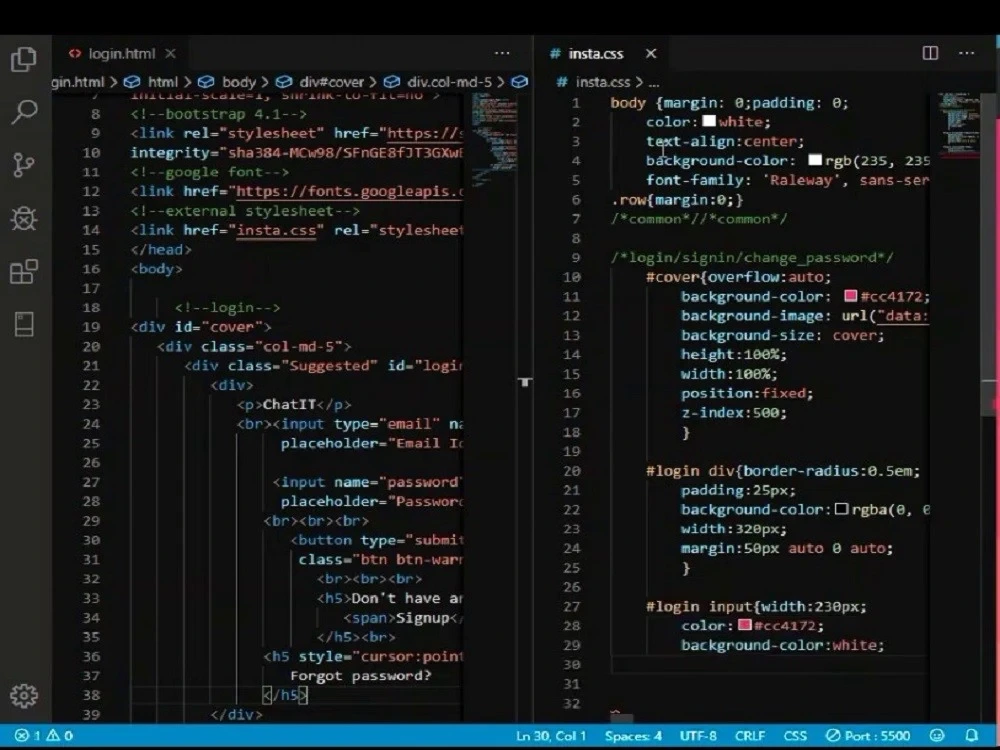Image resolution: width=1000 pixels, height=750 pixels.
Task: Follow the https stylesheet link on line 9
Action: click(425, 133)
